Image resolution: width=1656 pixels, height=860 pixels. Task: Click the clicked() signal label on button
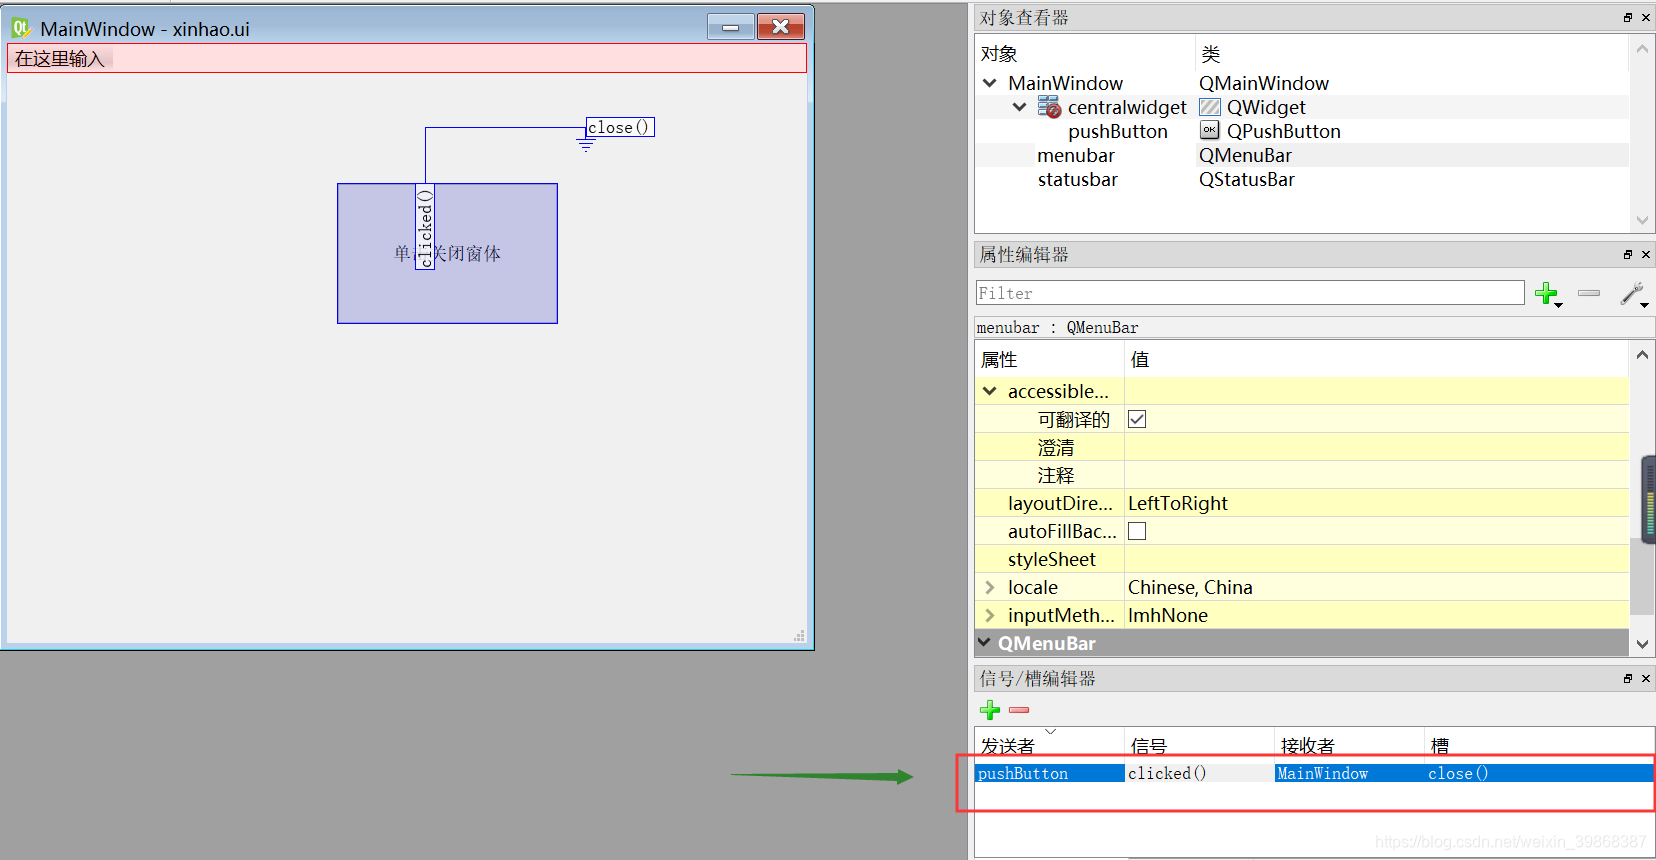425,227
